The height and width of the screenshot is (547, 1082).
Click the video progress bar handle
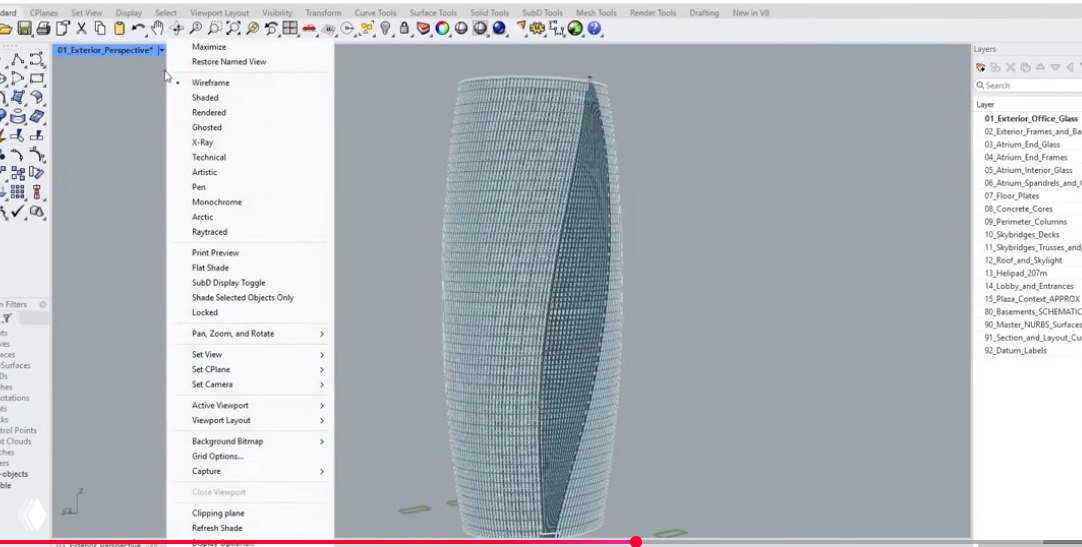point(636,542)
